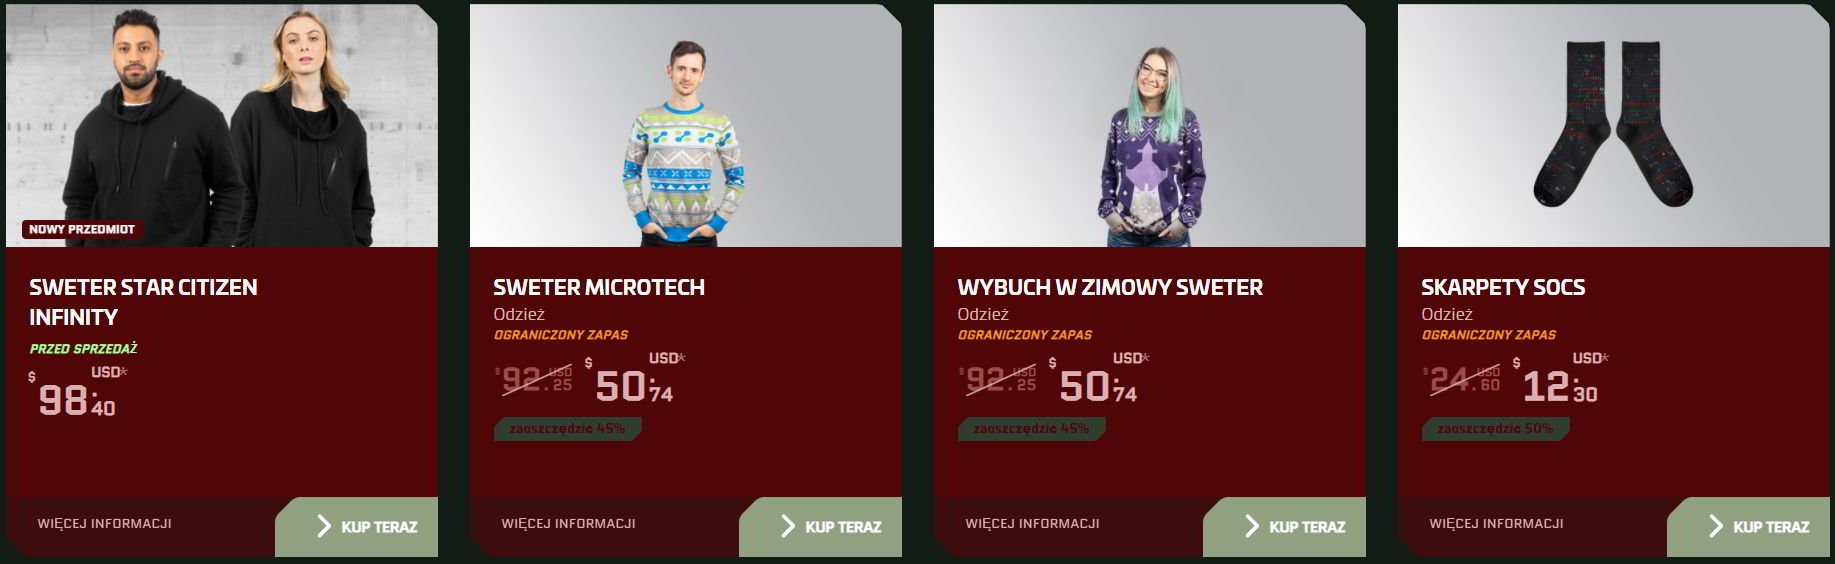The height and width of the screenshot is (564, 1835).
Task: Click the chevron icon on Sweter Microtech's Kup Teraz
Action: pos(787,526)
